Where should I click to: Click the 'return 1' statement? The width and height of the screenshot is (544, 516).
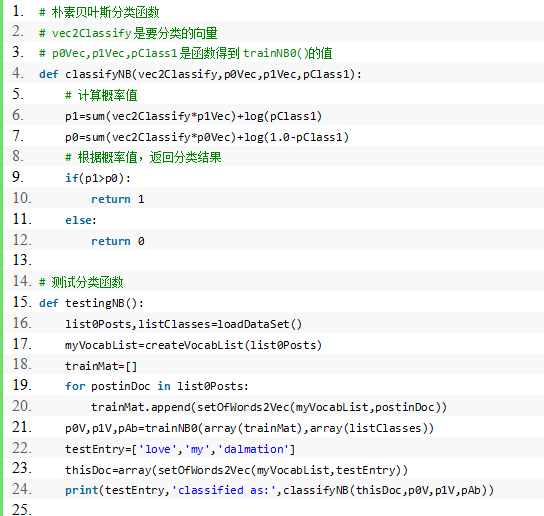tap(118, 199)
